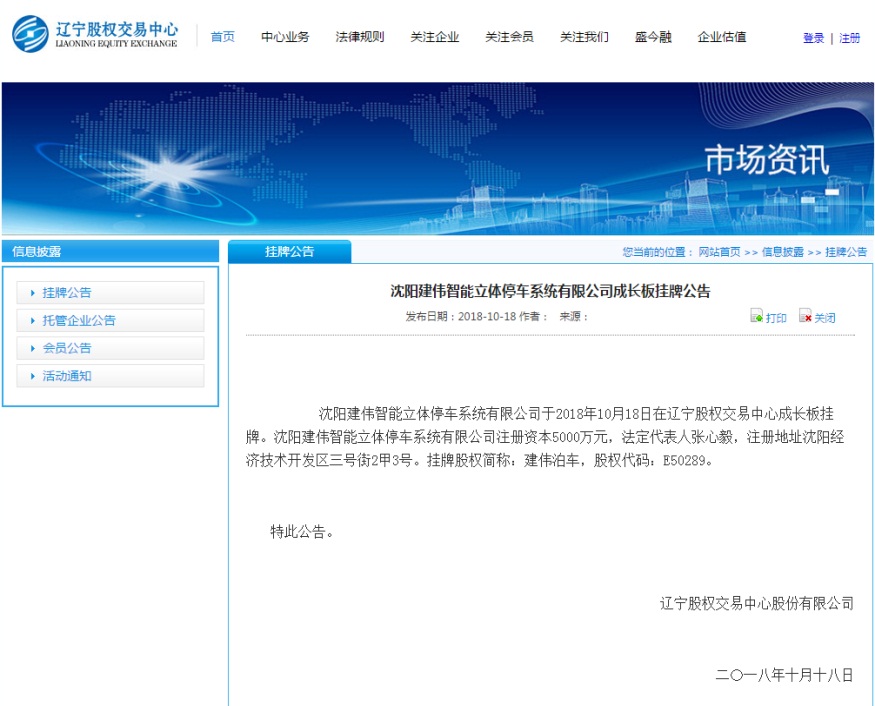This screenshot has height=706, width=875.
Task: Click the date 二〇一八年十月十八日
Action: (785, 675)
